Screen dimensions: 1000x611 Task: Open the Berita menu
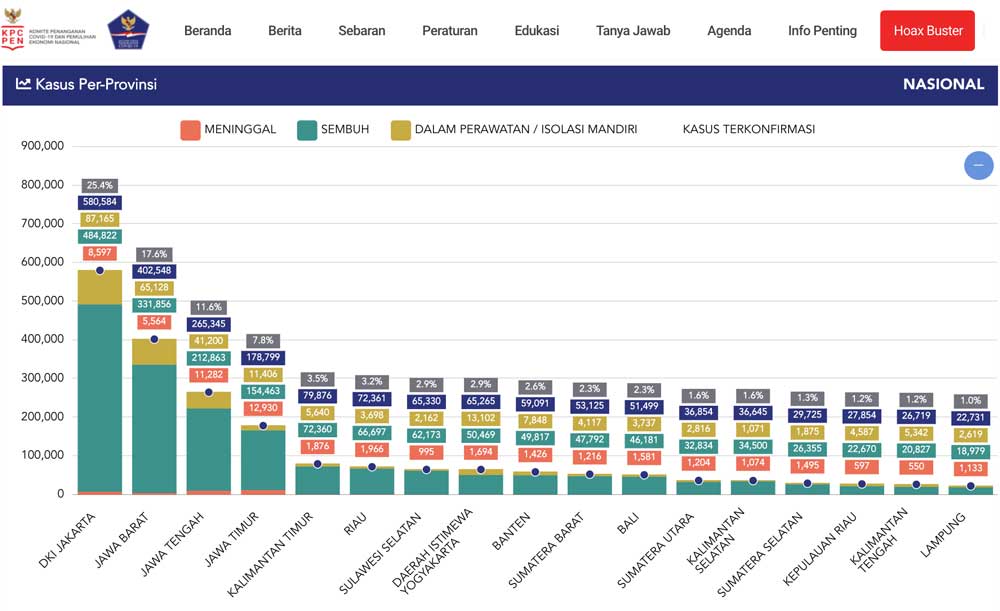coord(285,31)
